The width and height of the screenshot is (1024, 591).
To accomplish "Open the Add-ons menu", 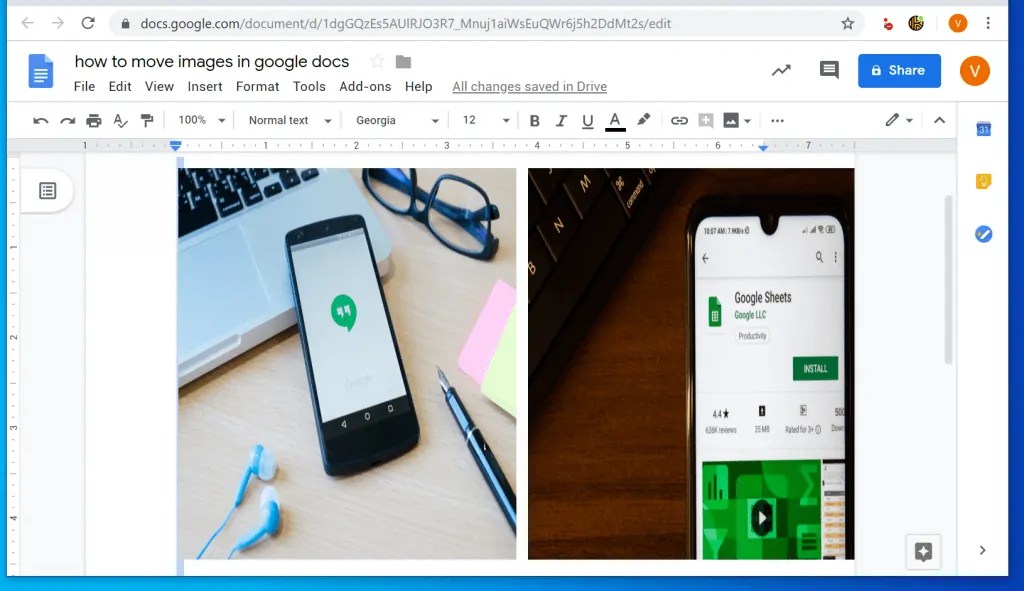I will click(365, 86).
